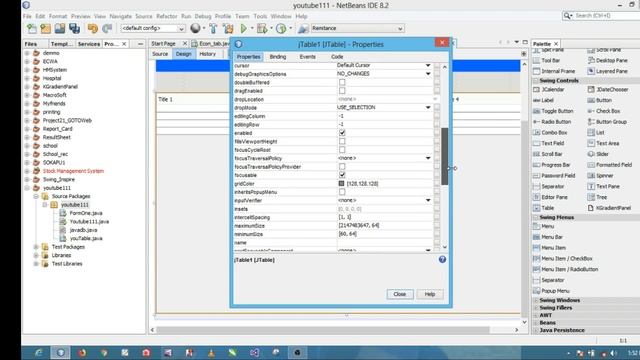This screenshot has height=360, width=640.
Task: Select youTable.java in project tree
Action: pyautogui.click(x=86, y=238)
